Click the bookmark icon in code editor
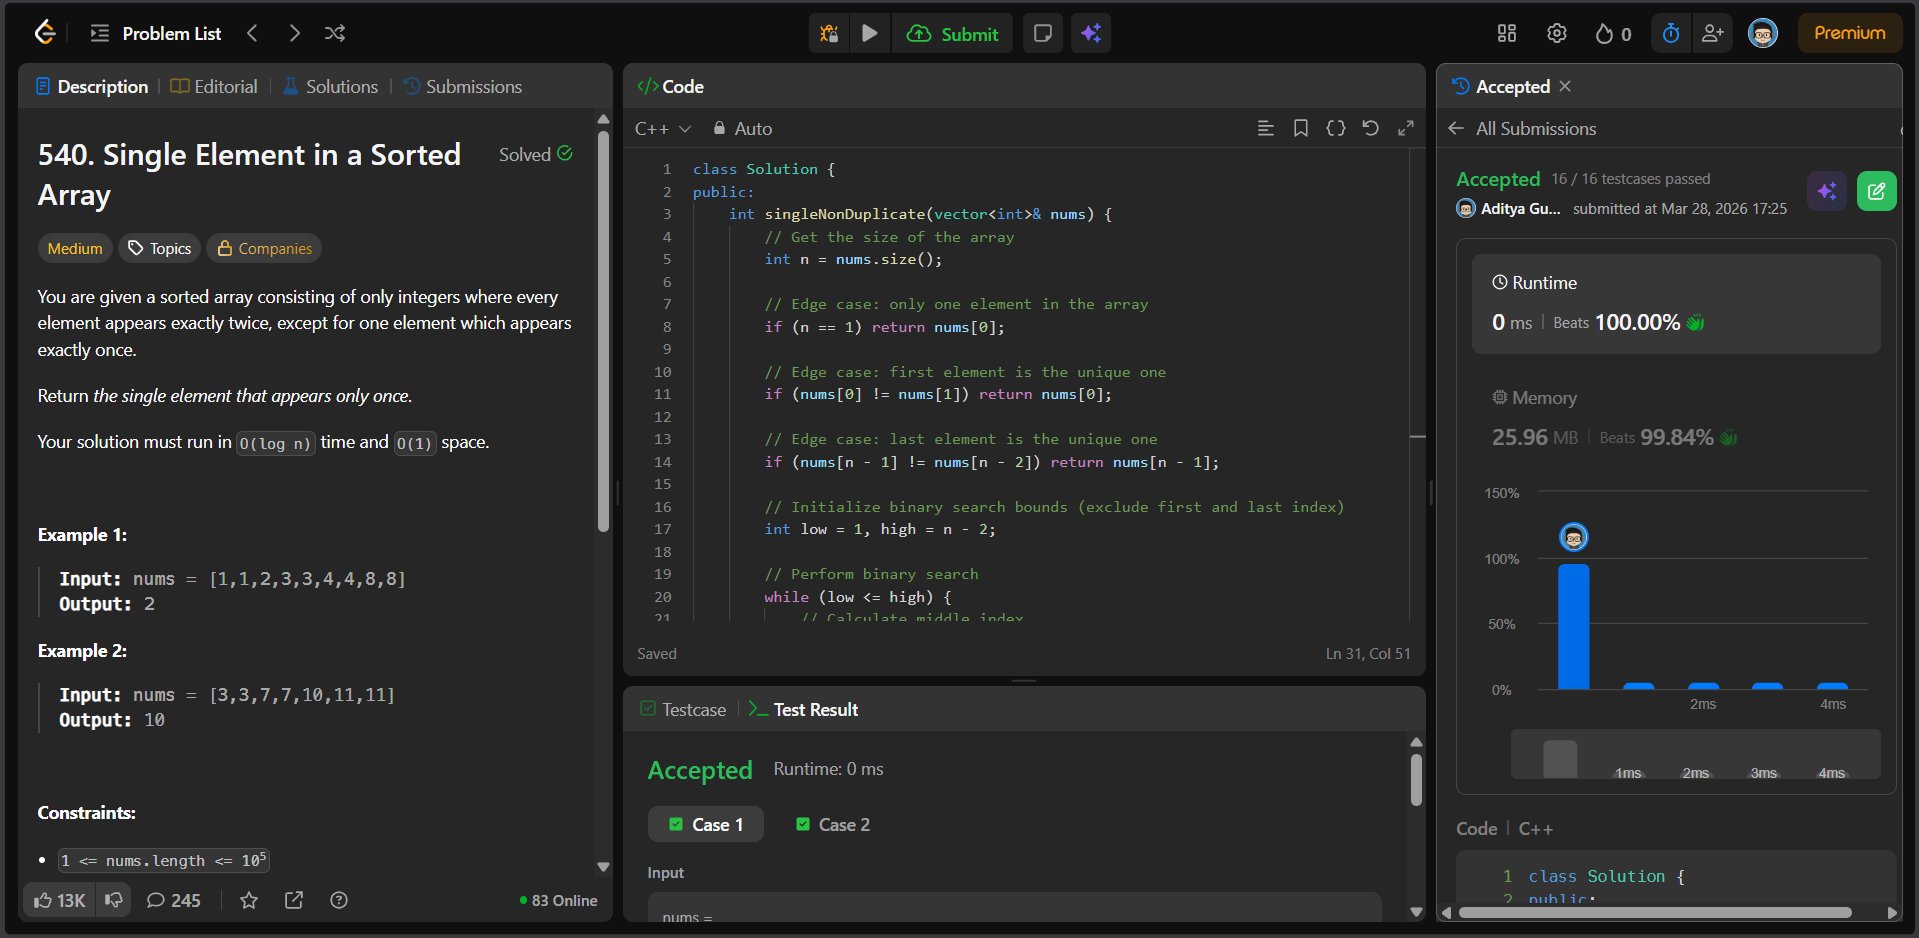 [1300, 128]
